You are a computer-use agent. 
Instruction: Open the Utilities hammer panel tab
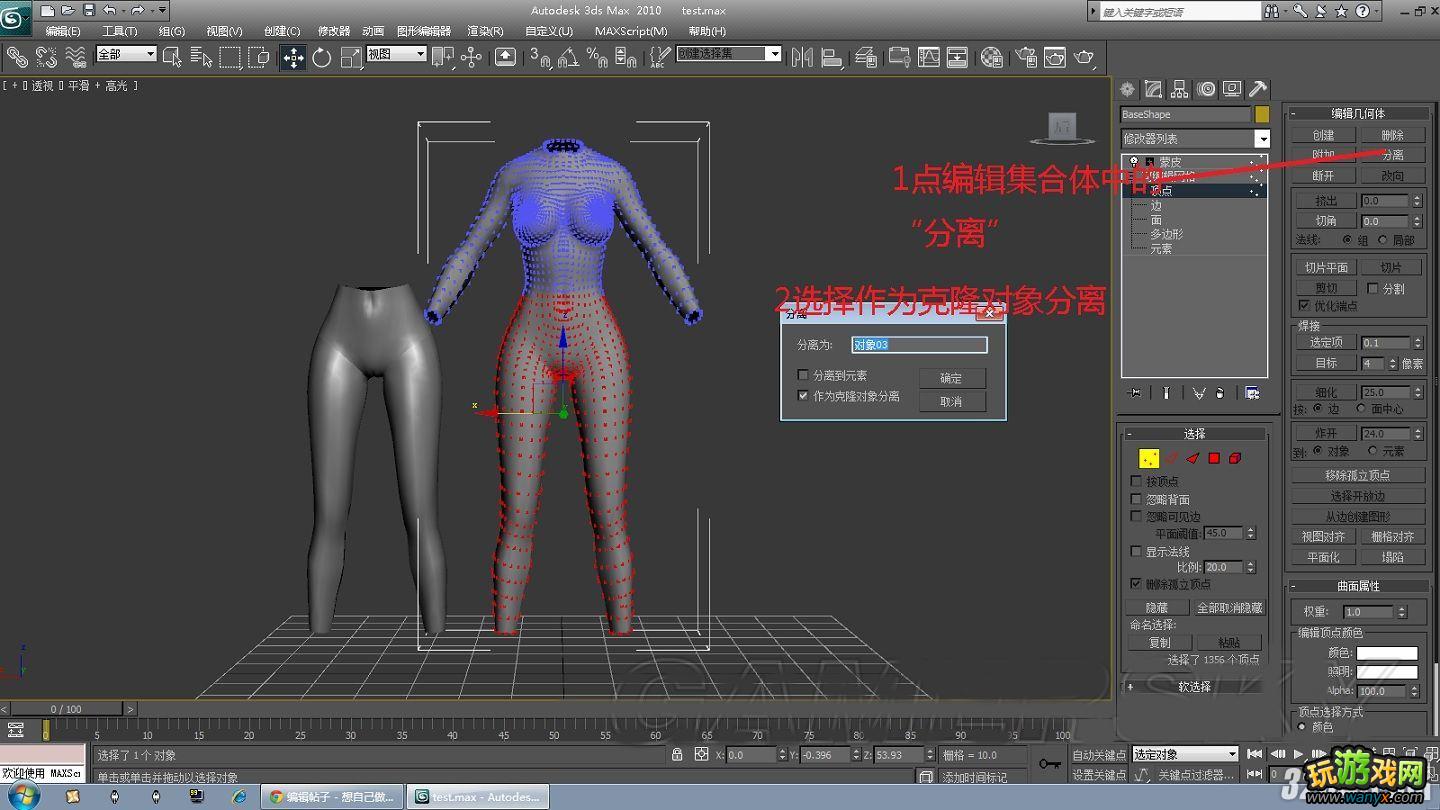[x=1258, y=89]
